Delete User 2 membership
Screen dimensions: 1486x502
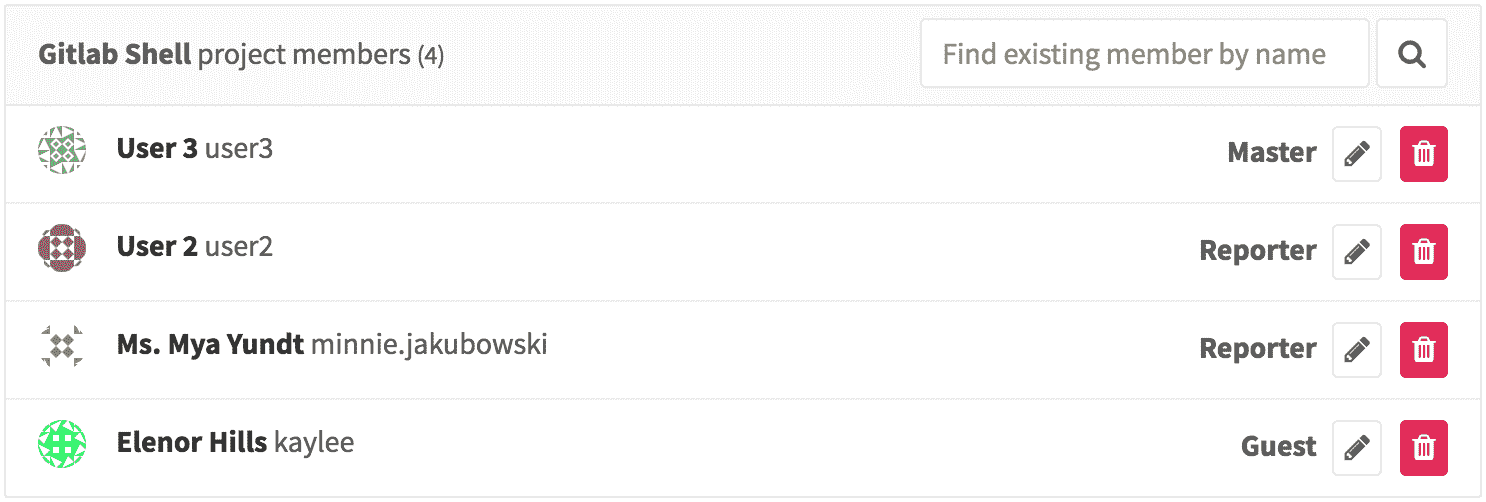(1423, 252)
